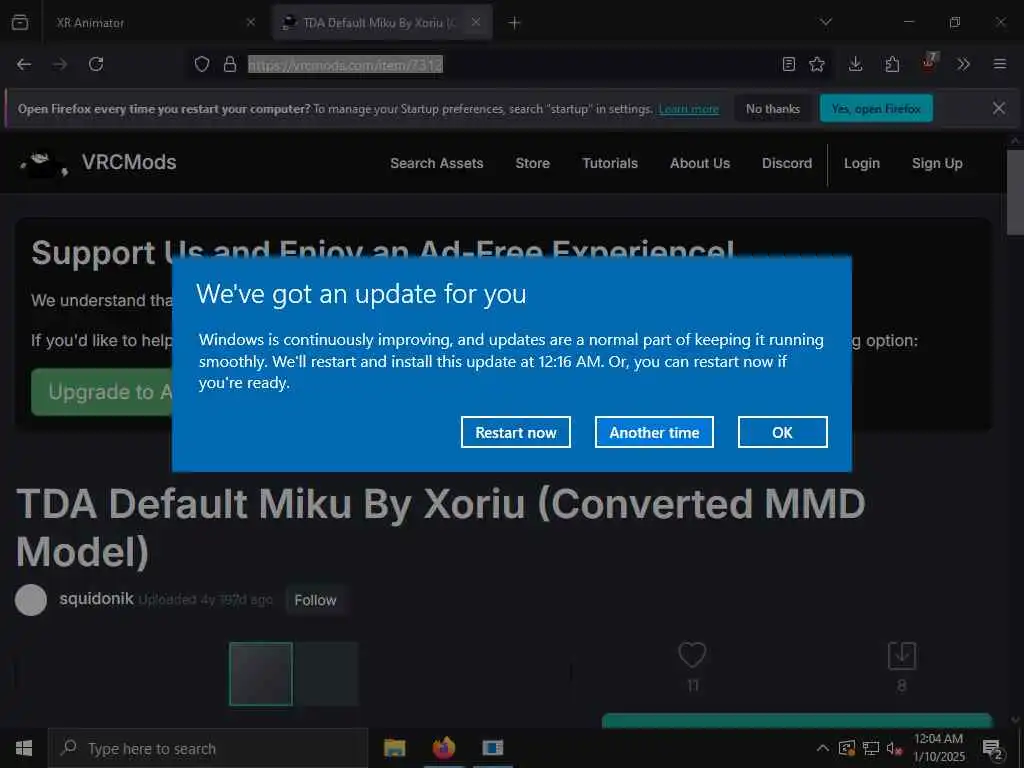
Task: Open Search Assets nav item
Action: pyautogui.click(x=436, y=163)
